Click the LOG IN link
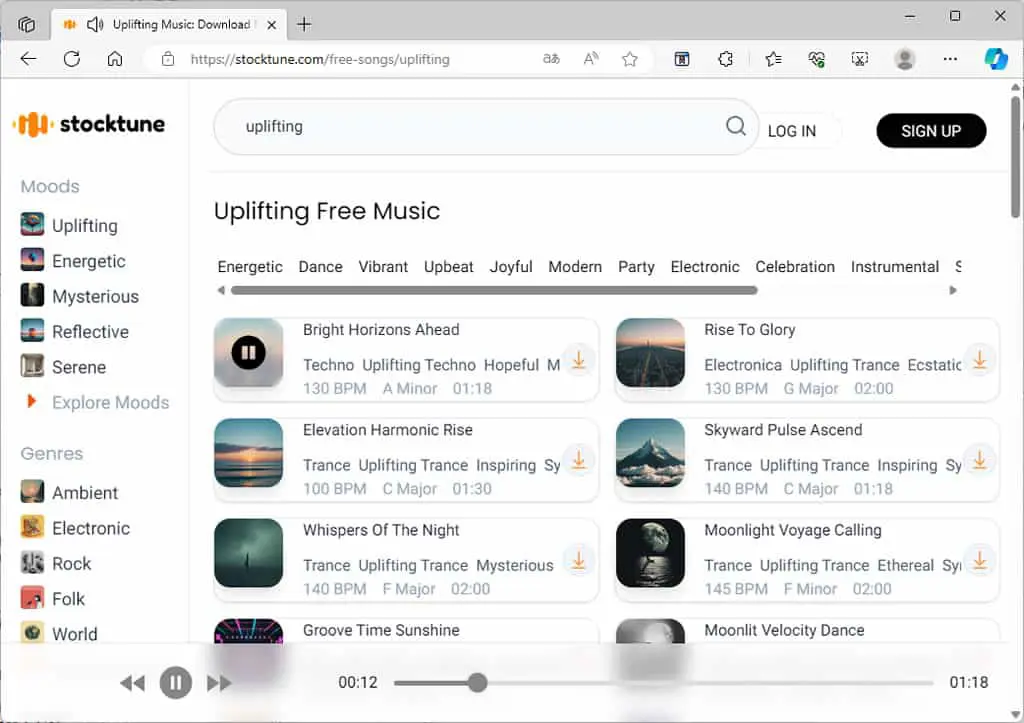 click(x=792, y=131)
